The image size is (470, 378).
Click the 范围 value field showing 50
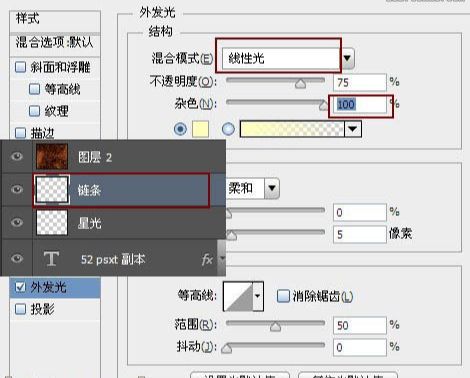pos(360,325)
